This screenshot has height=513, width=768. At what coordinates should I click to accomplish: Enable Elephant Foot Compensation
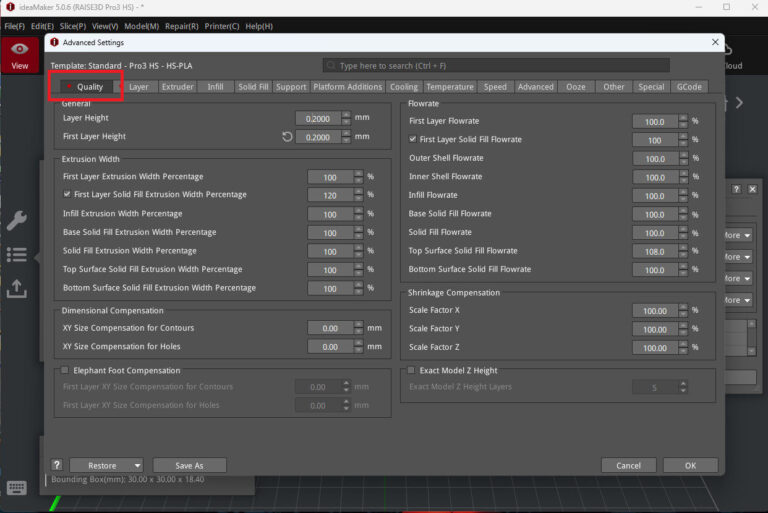click(65, 370)
